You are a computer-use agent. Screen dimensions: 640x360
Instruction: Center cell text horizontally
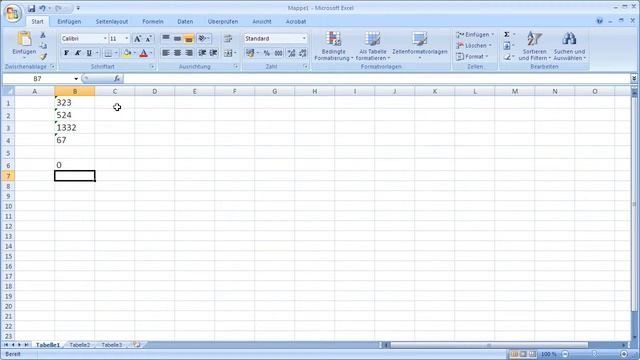(x=177, y=53)
